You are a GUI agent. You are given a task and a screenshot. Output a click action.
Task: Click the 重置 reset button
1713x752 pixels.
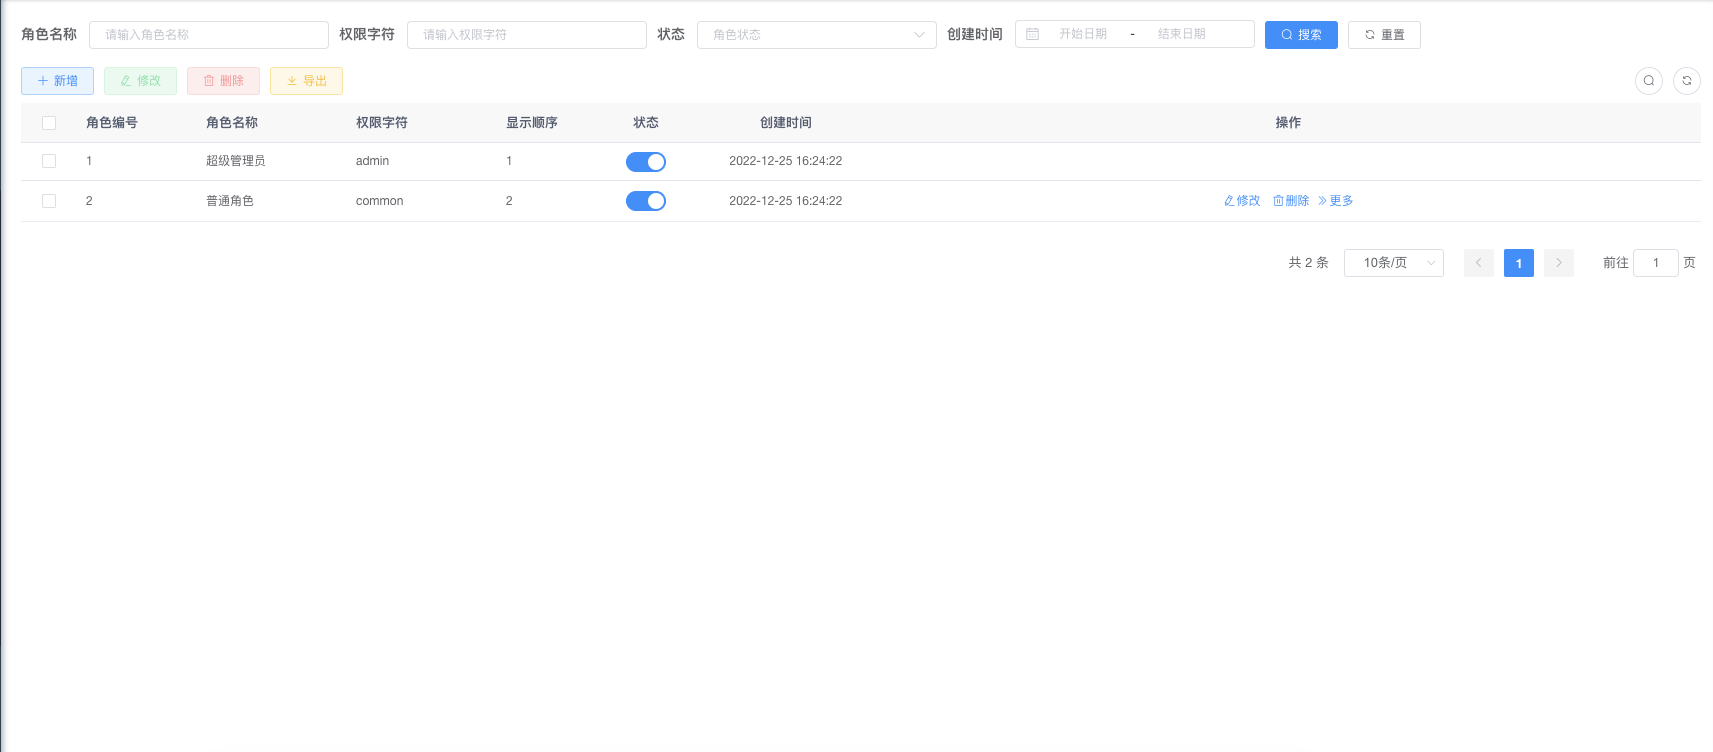(1384, 35)
